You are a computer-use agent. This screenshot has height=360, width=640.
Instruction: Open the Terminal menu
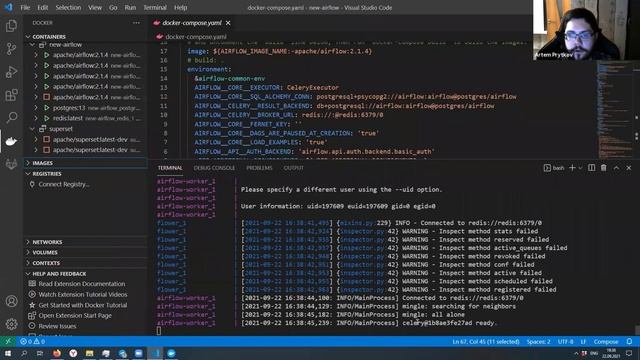[155, 7]
